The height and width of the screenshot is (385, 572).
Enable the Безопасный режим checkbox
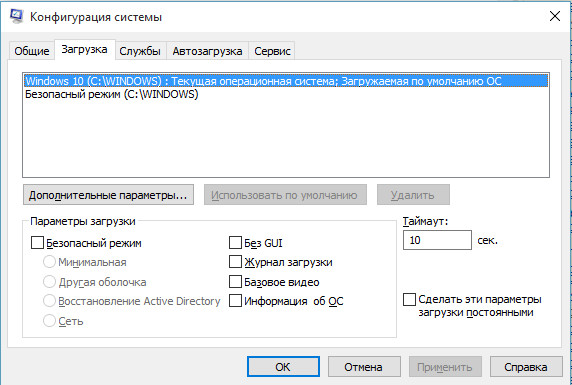coord(37,243)
